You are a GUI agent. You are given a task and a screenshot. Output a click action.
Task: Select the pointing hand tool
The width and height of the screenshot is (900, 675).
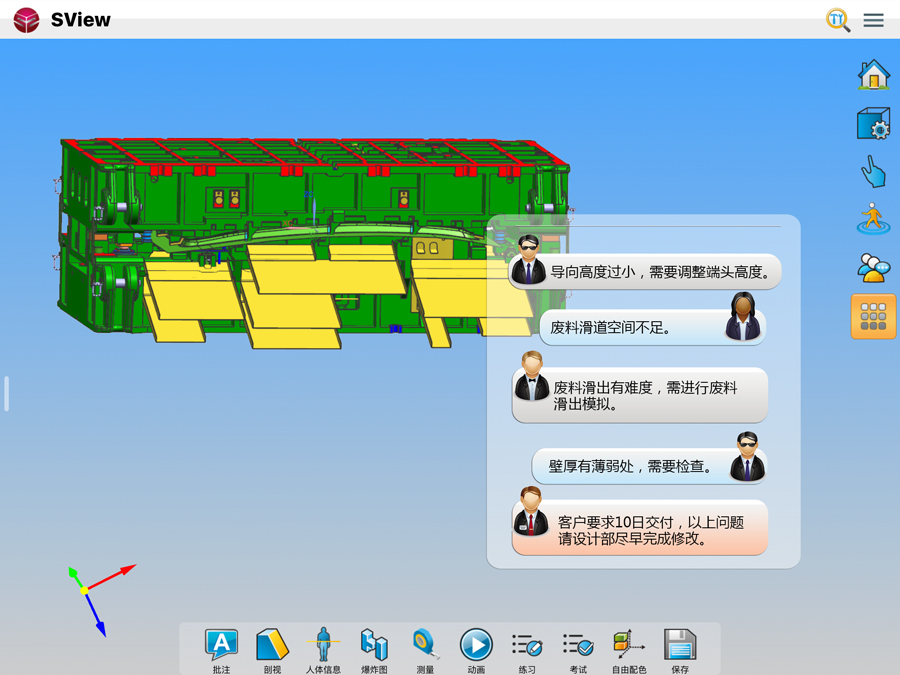click(873, 172)
